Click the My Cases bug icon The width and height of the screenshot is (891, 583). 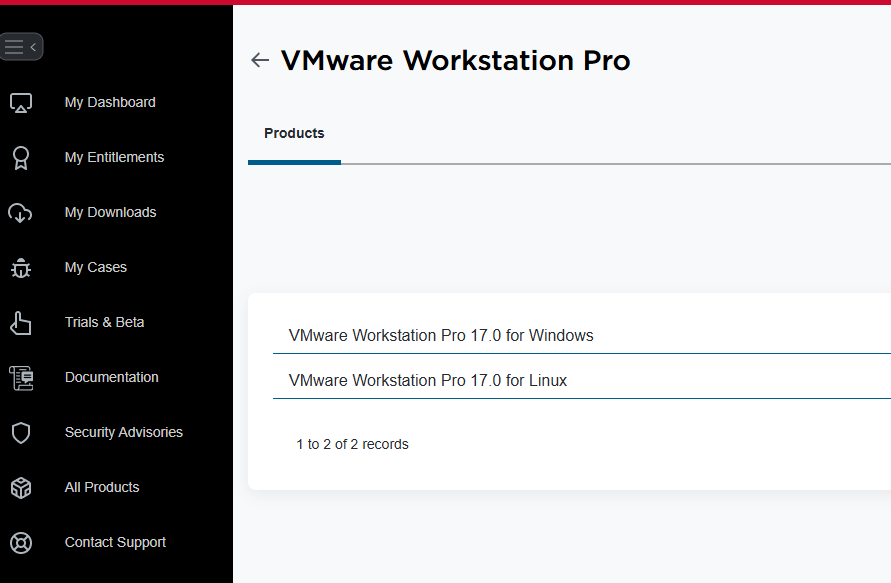pyautogui.click(x=21, y=268)
